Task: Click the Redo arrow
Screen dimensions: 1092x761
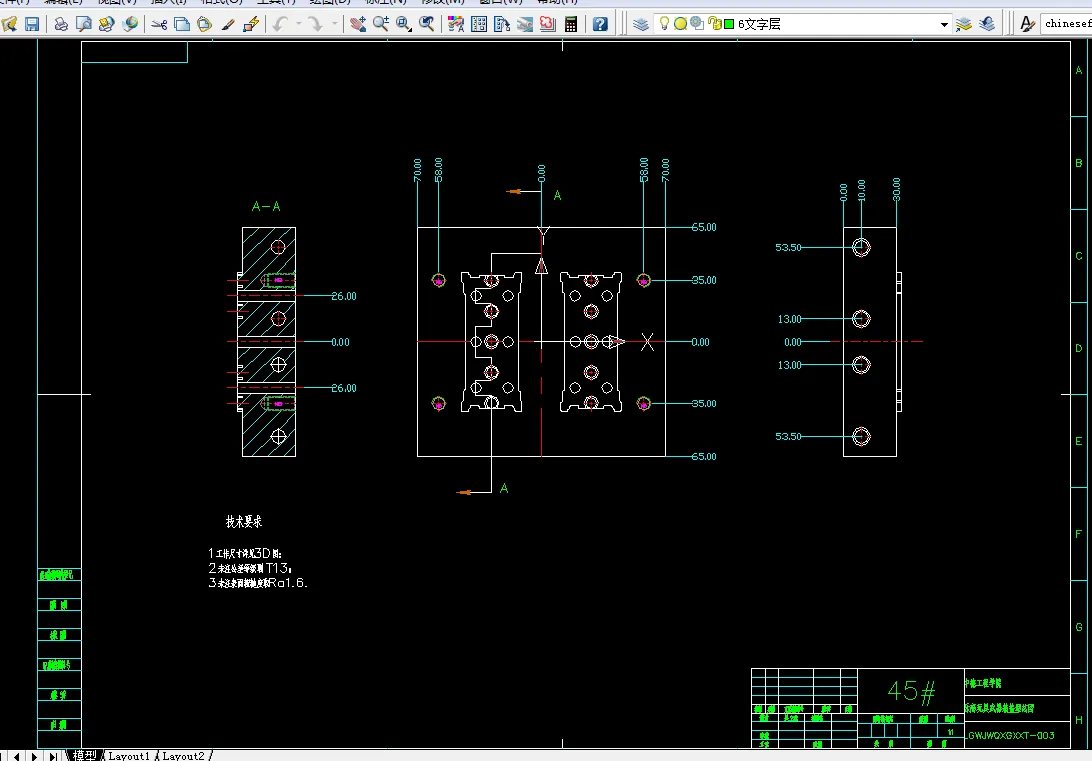Action: (x=316, y=24)
